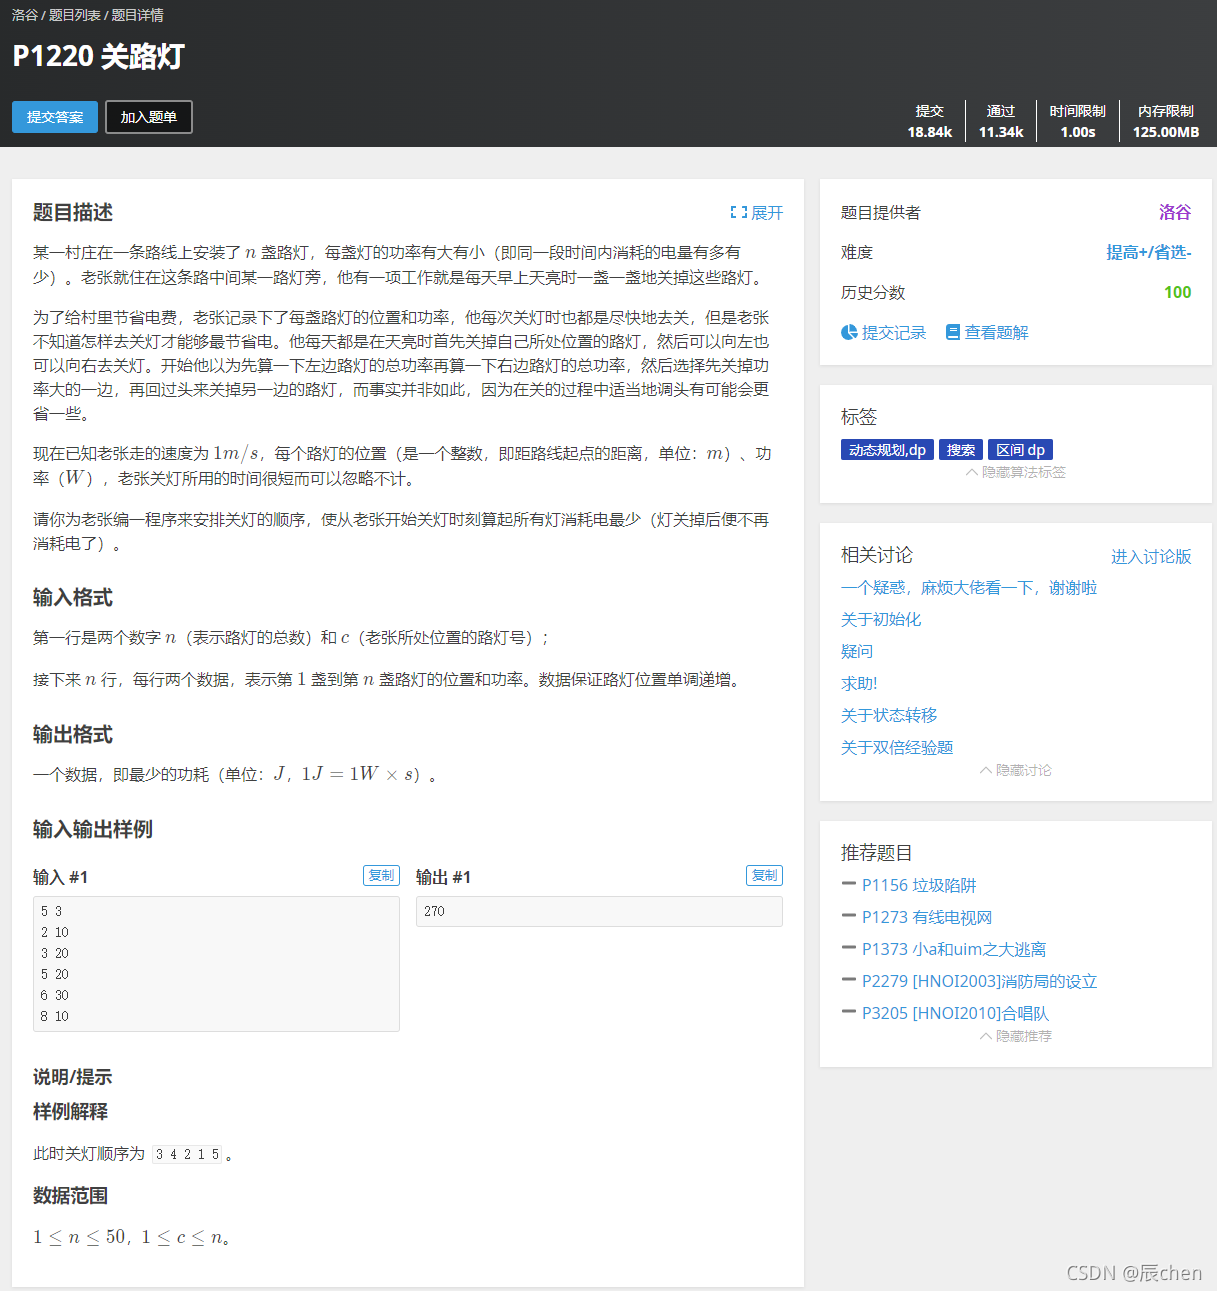Click the 推荐题目 section heading
This screenshot has height=1291, width=1217.
click(877, 853)
